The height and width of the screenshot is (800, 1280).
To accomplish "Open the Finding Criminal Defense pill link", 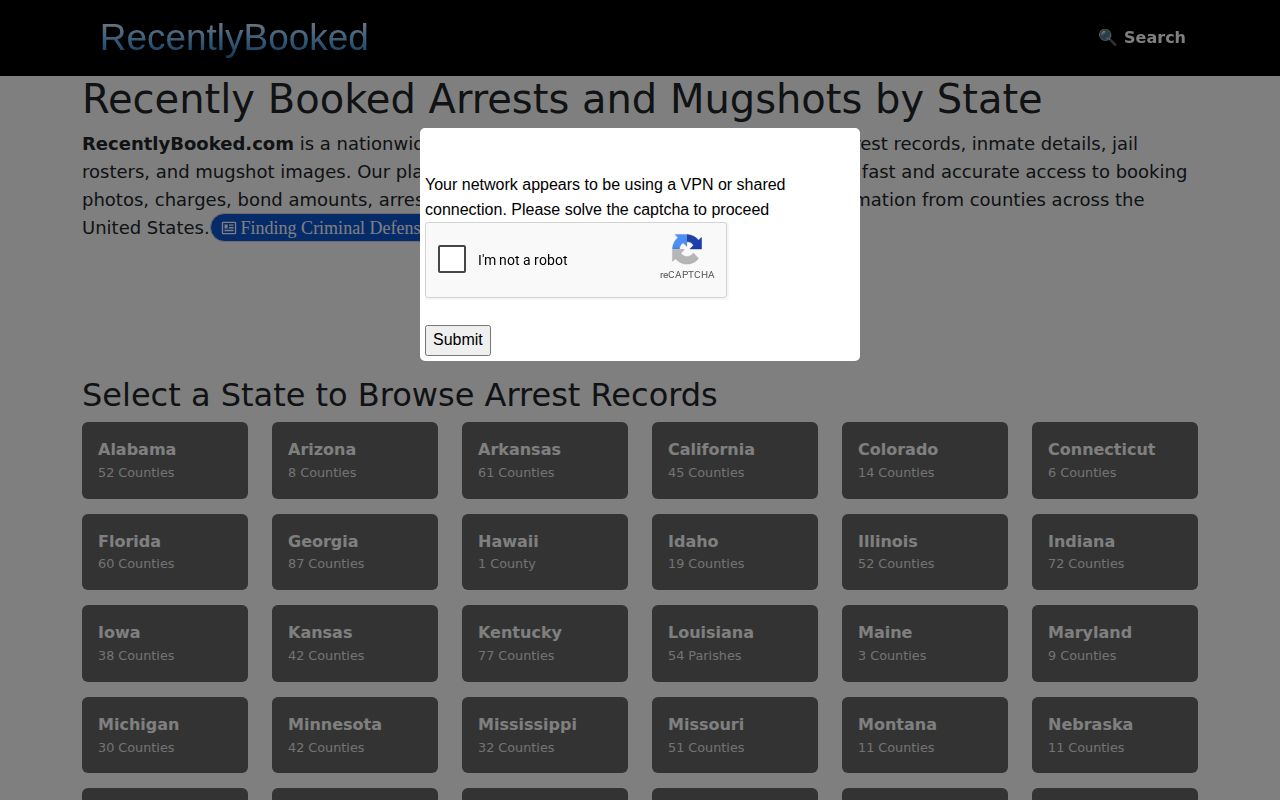I will [316, 228].
